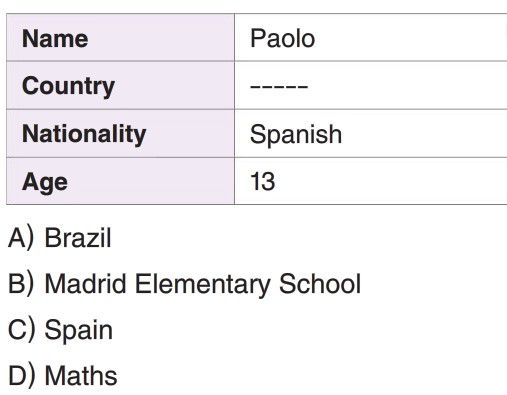Click the Nationality label cell

click(x=120, y=133)
